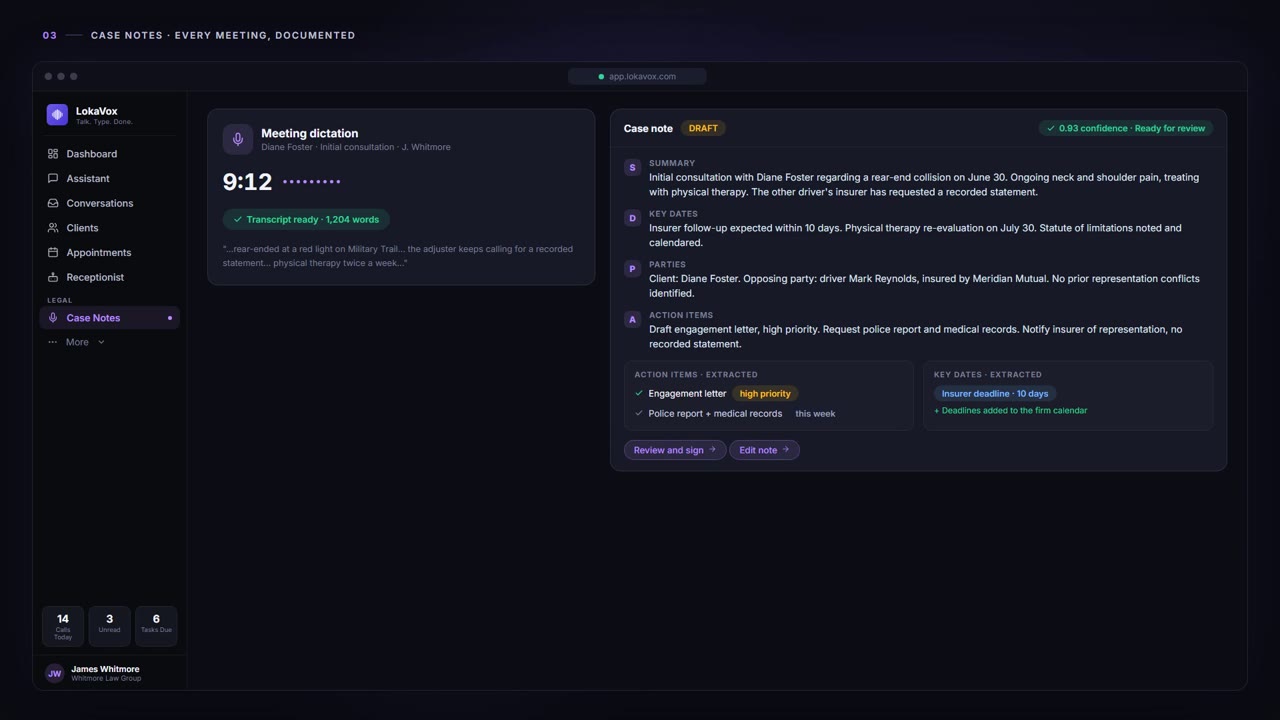Toggle the Engagement letter checkmark
1280x720 pixels.
639,393
